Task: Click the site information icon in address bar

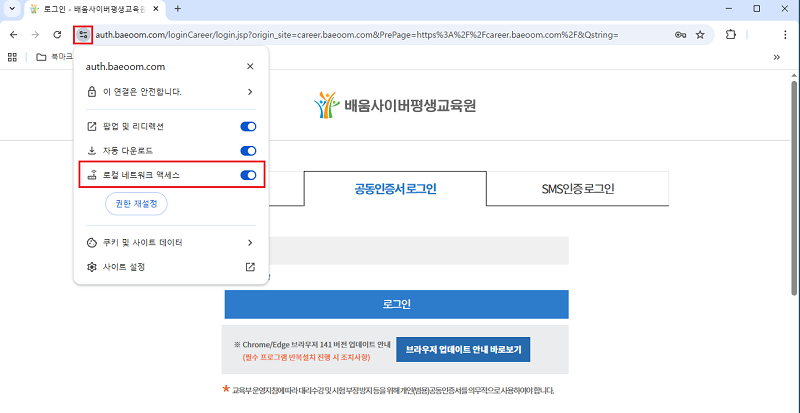Action: pyautogui.click(x=84, y=34)
